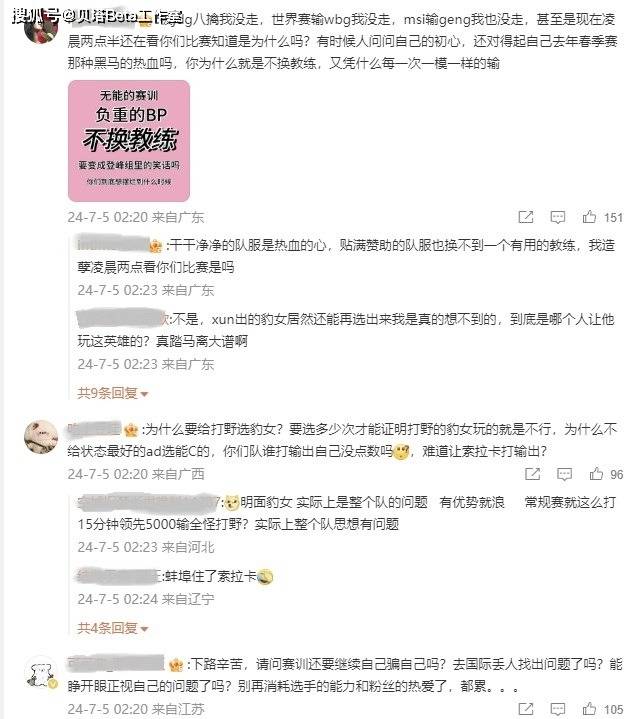Click blurred username of 下路辛苦 comment
638x719 pixels.
(x=116, y=663)
